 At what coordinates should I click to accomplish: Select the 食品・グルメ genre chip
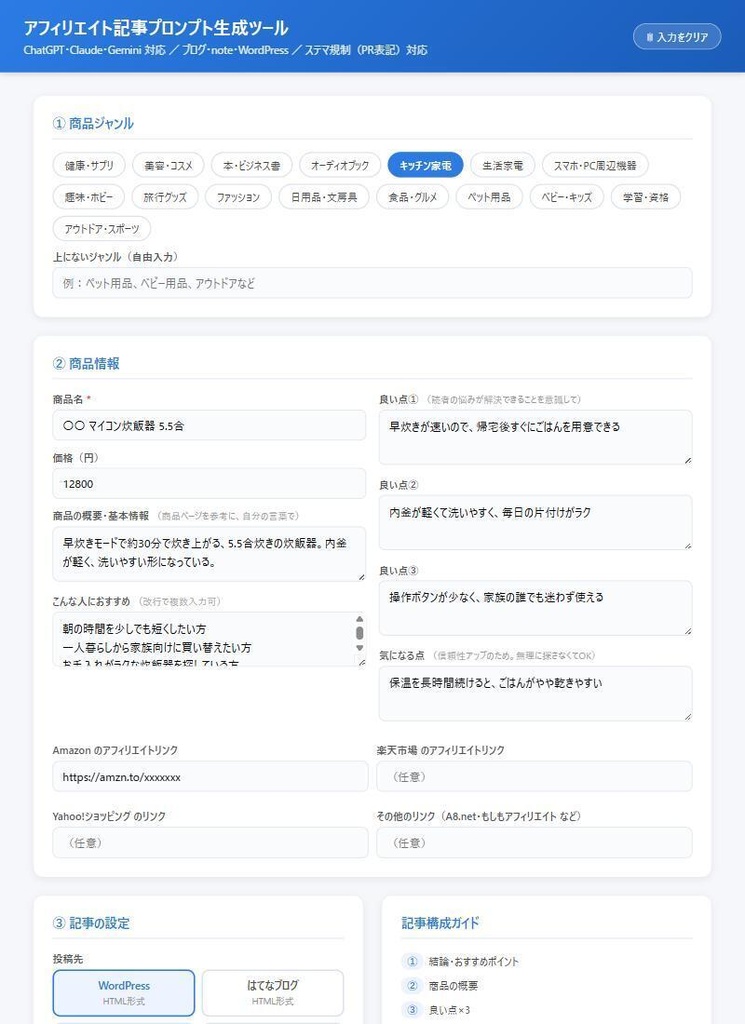click(413, 197)
